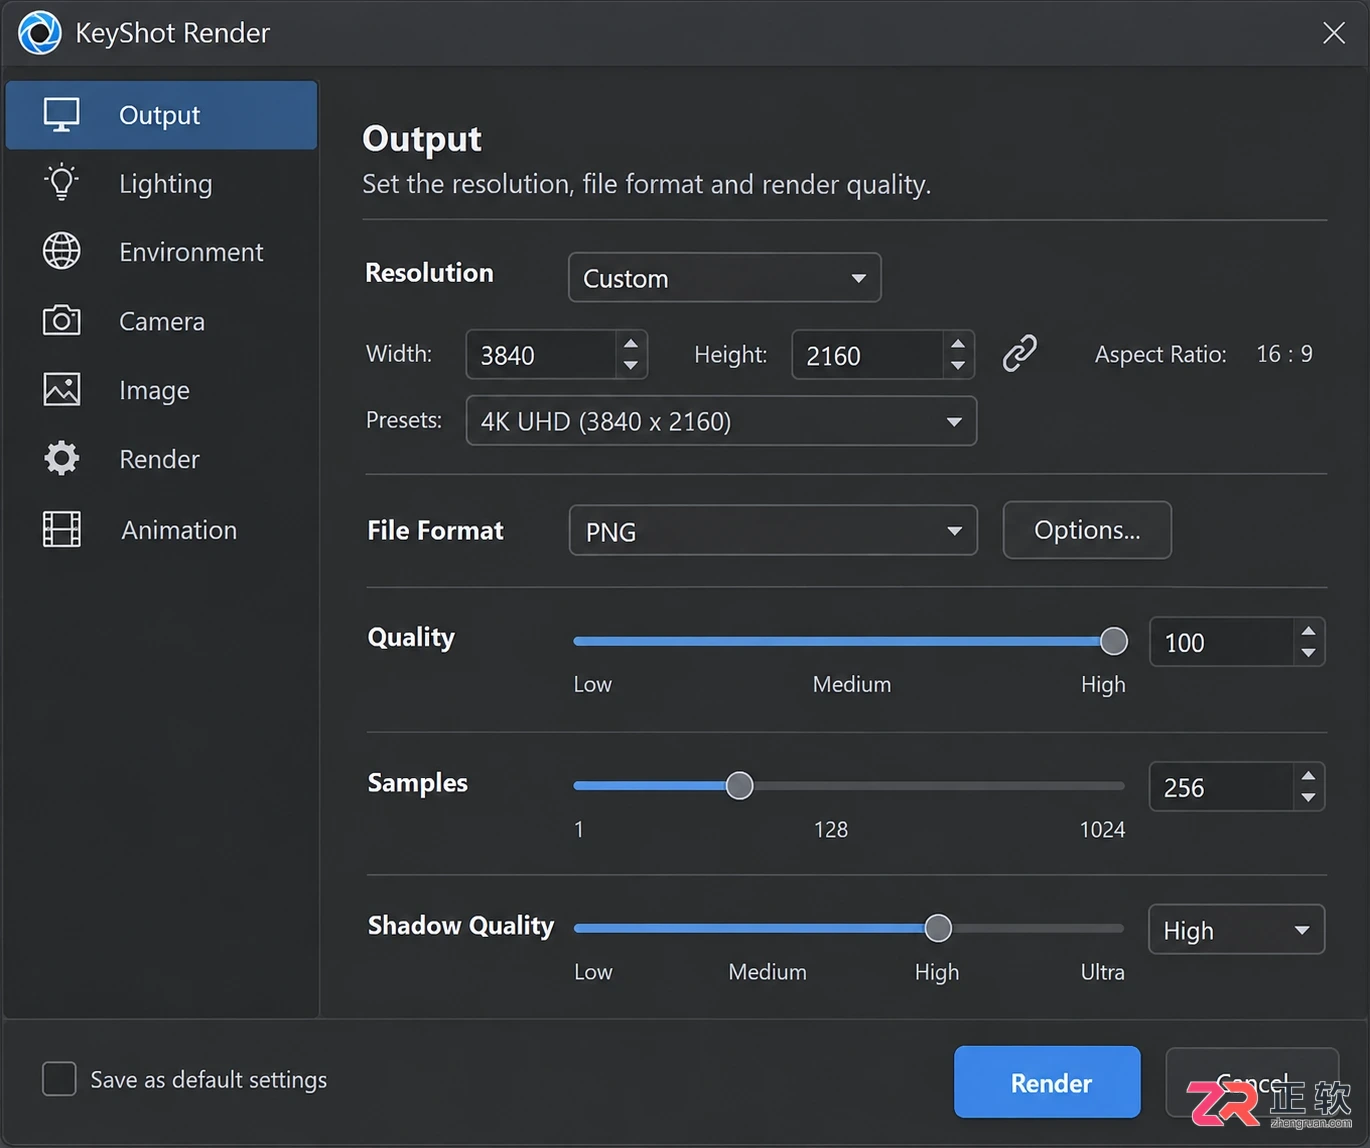This screenshot has width=1370, height=1148.
Task: Open the Presets 4K UHD dropdown
Action: [721, 421]
